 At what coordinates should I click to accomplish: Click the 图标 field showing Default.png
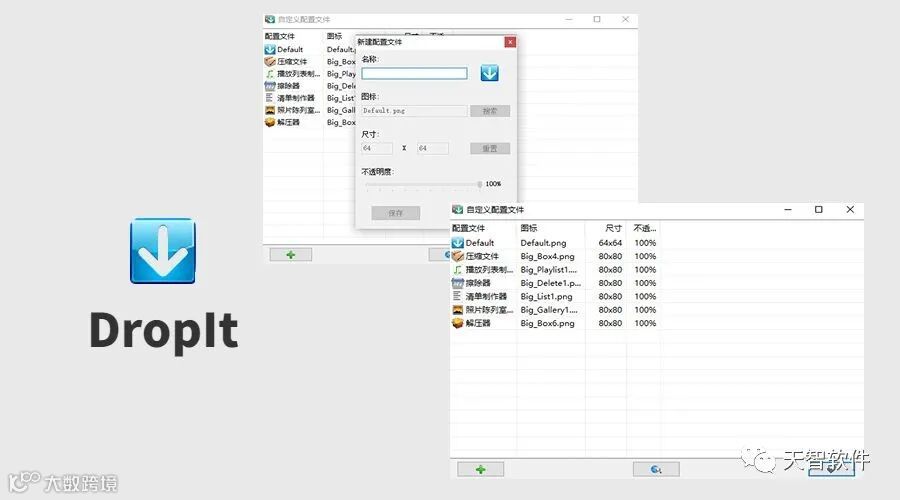(x=414, y=111)
